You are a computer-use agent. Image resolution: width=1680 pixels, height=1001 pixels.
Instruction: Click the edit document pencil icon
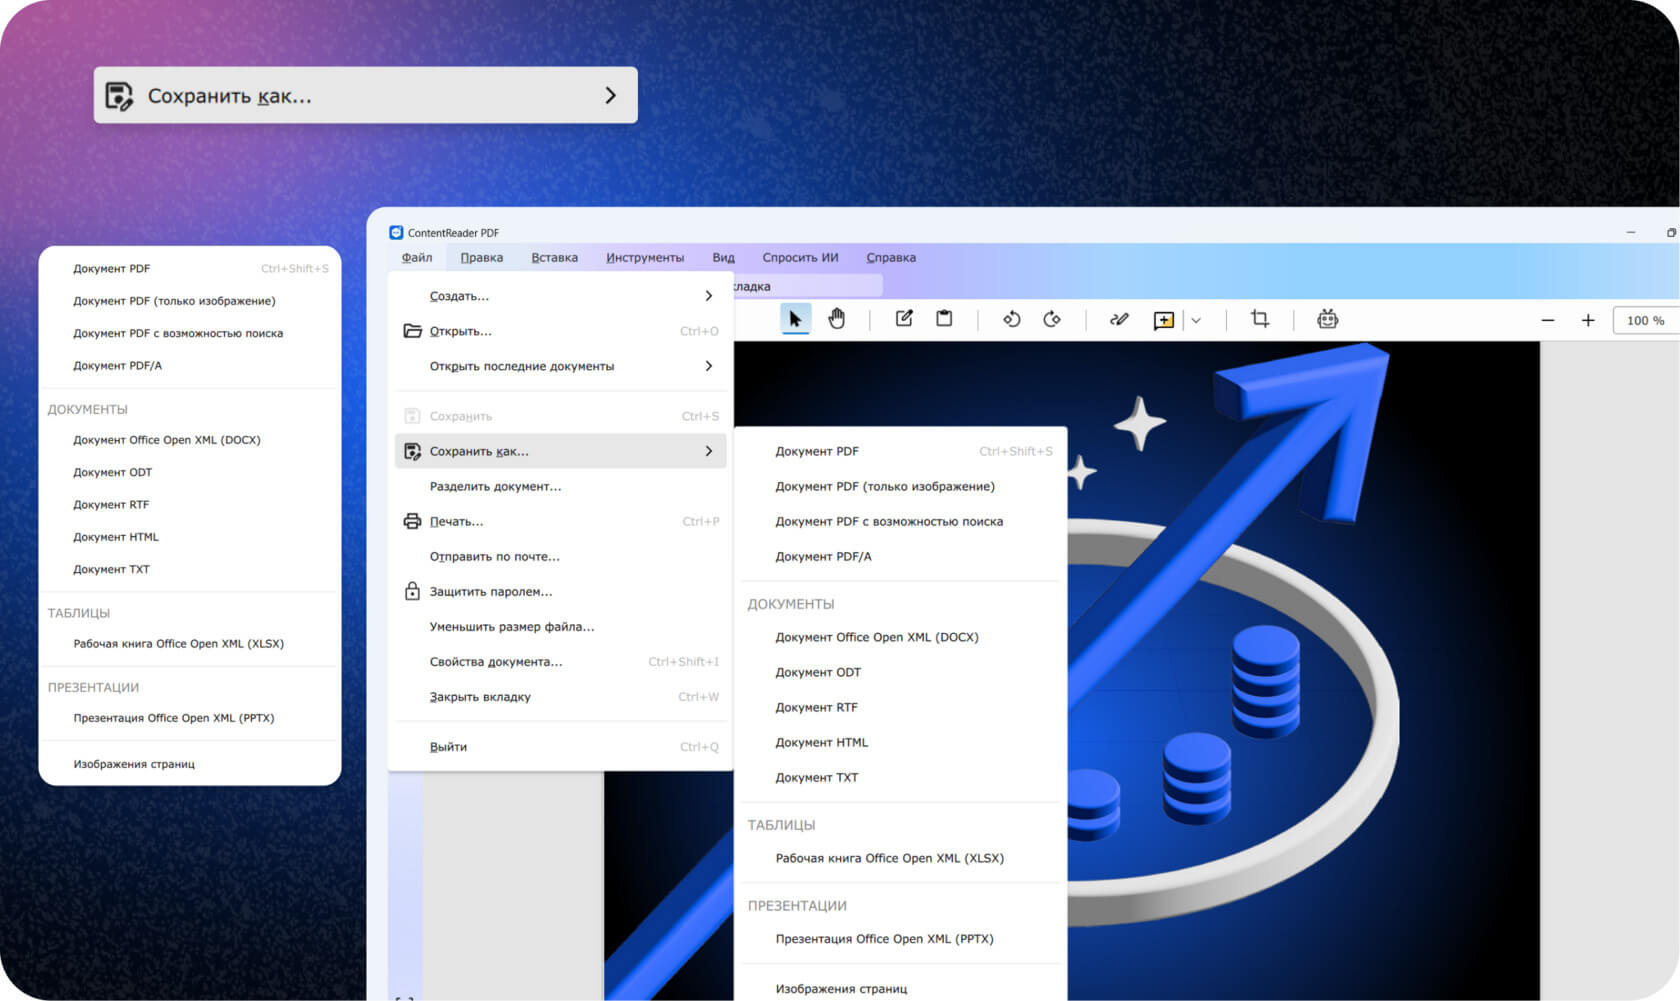pos(904,318)
